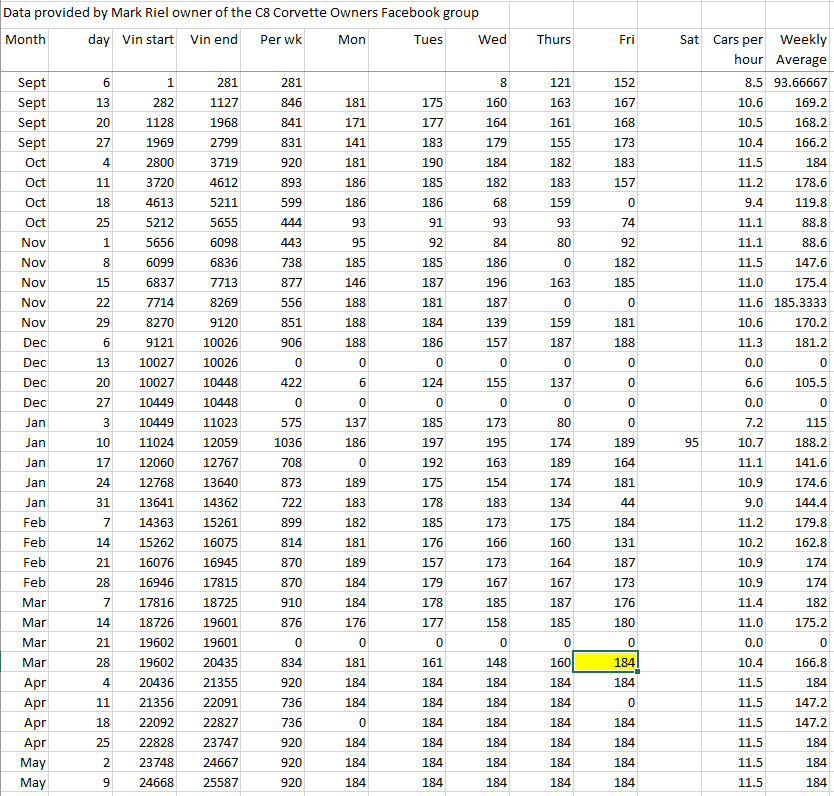This screenshot has width=834, height=796.
Task: Select the yellow highlighted Fri cell
Action: (x=605, y=662)
